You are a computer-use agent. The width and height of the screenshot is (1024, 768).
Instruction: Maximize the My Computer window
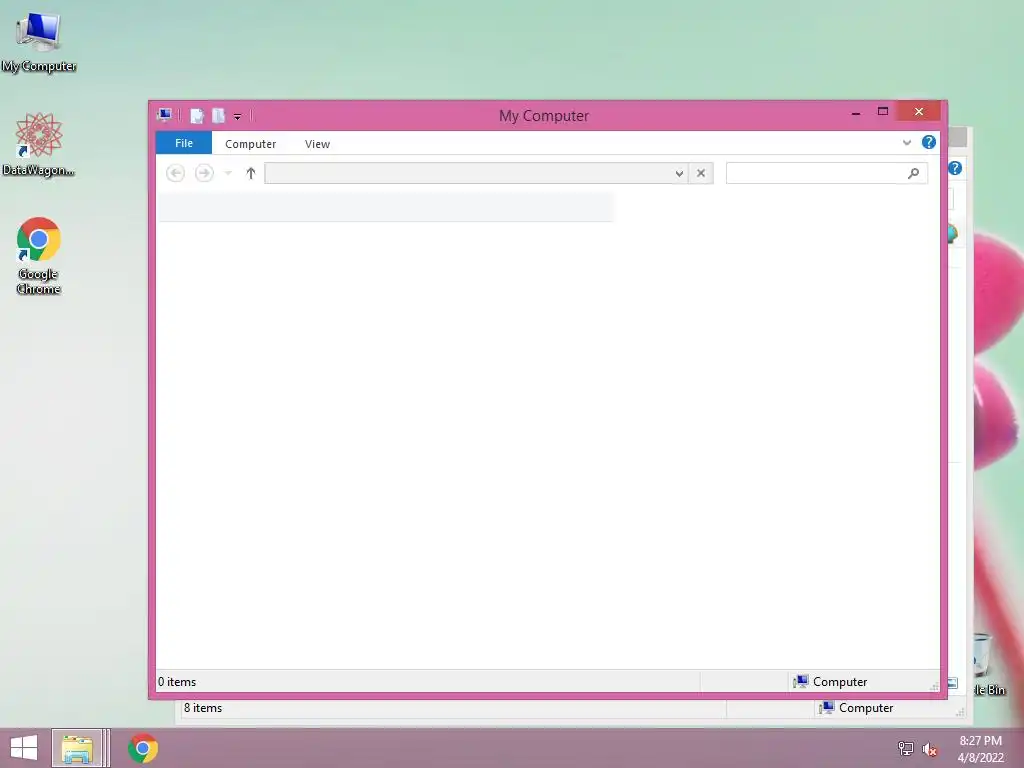click(883, 112)
